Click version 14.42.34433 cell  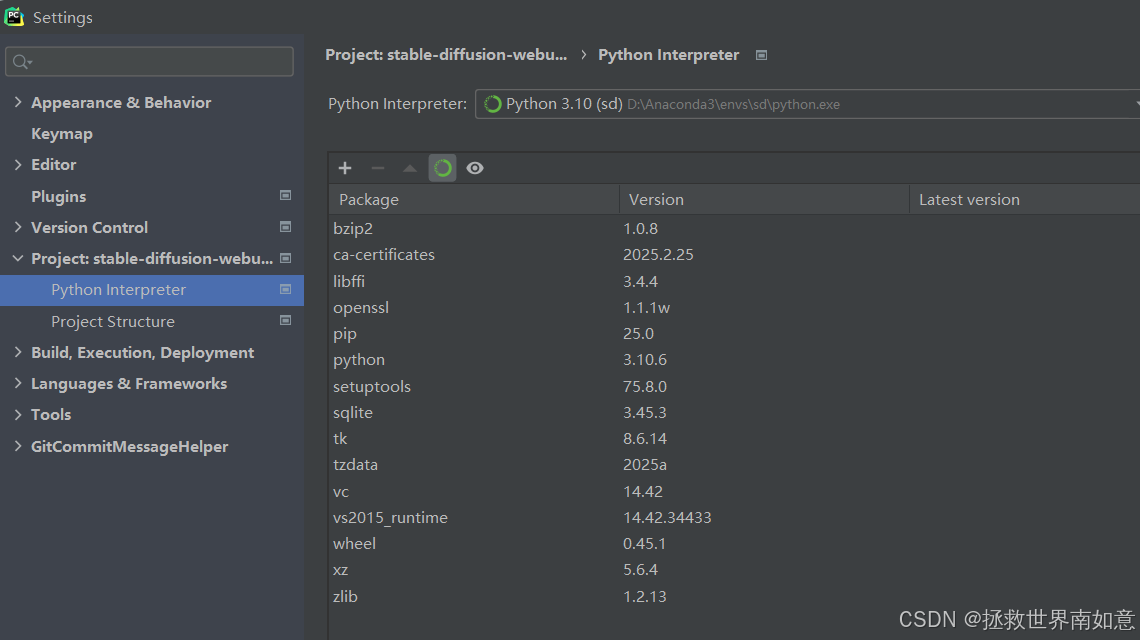click(x=667, y=518)
